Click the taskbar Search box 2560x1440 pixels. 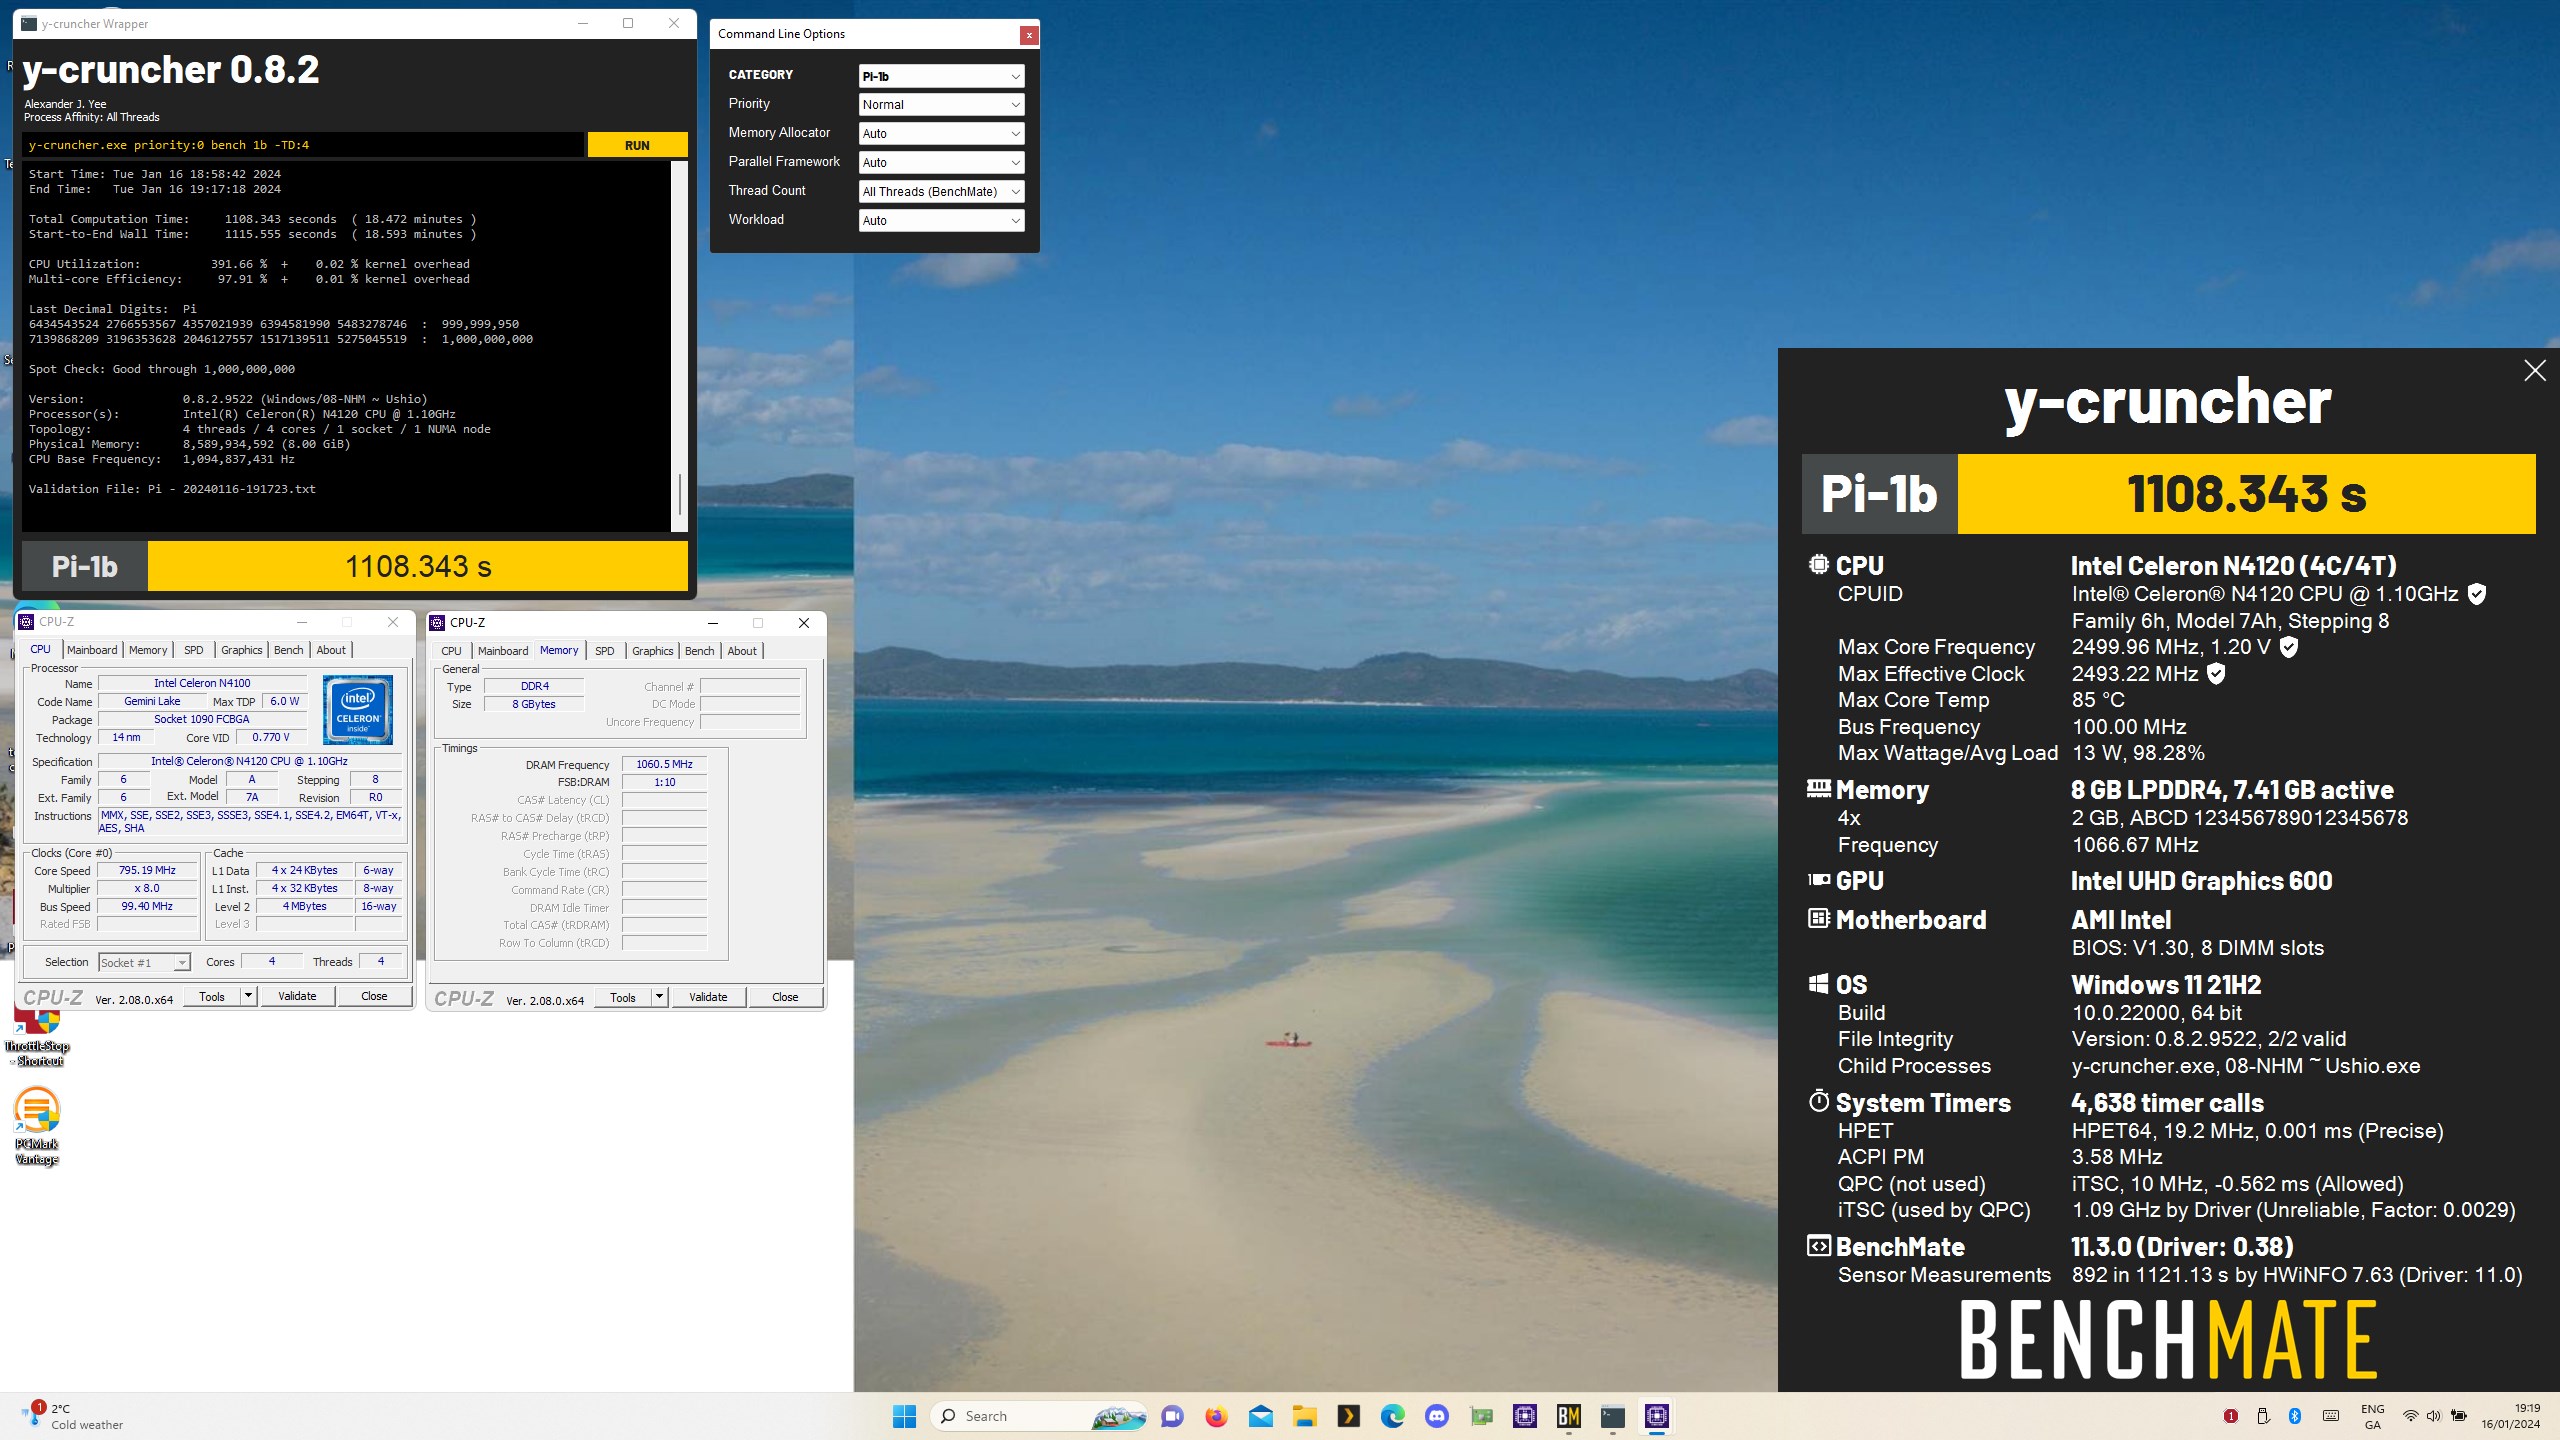pos(1040,1416)
